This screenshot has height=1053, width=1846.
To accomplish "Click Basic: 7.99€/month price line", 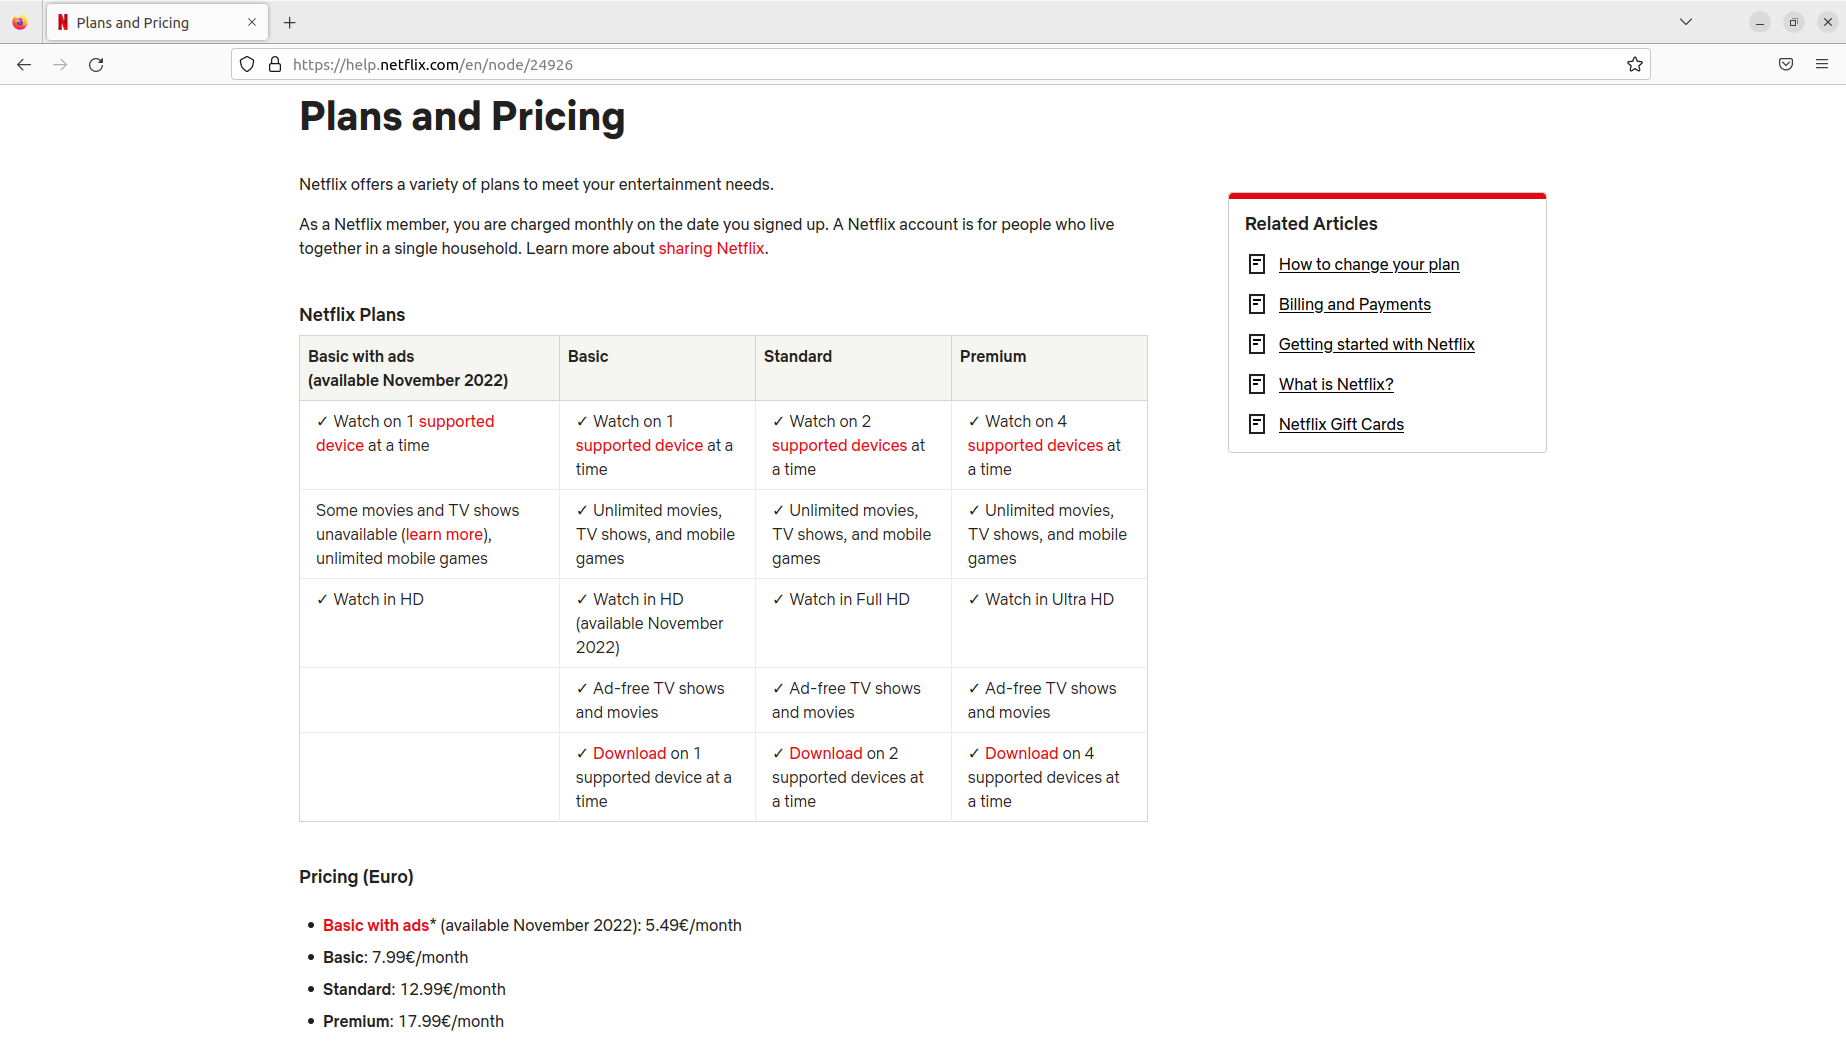I will tap(395, 957).
